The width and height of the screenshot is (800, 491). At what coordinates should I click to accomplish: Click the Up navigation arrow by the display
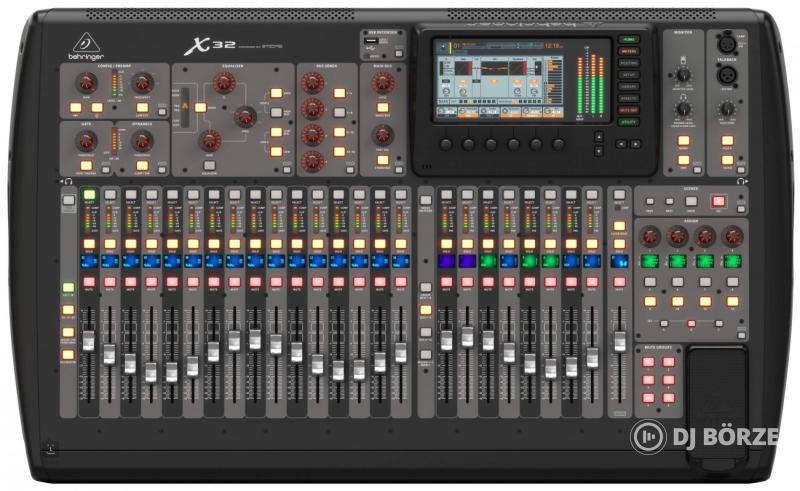[598, 136]
